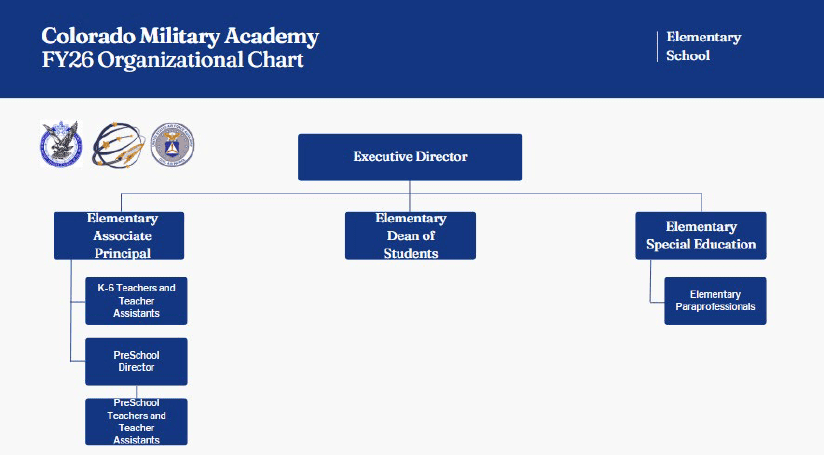Click the blue eagle crest logo
The width and height of the screenshot is (824, 455).
click(x=60, y=144)
